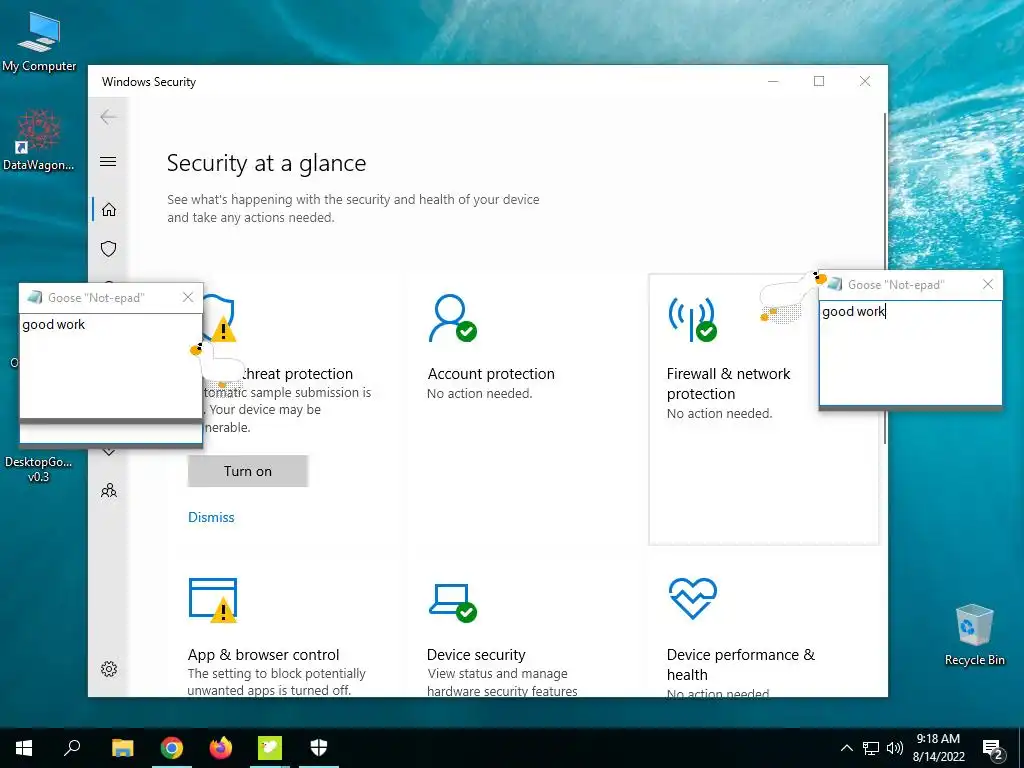
Task: Maximize the Windows Security window
Action: click(x=819, y=81)
